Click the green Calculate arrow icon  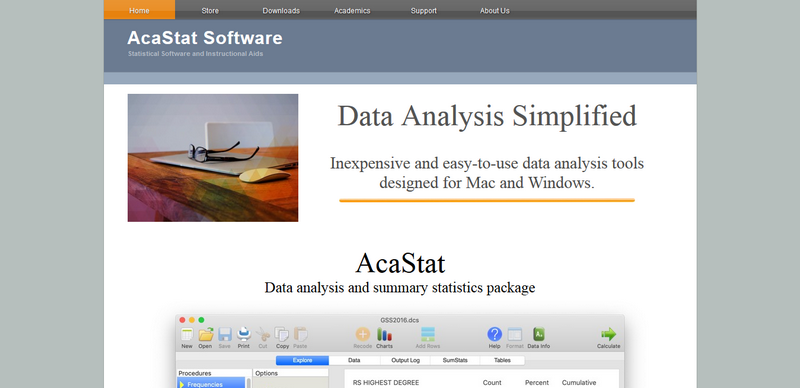(608, 334)
